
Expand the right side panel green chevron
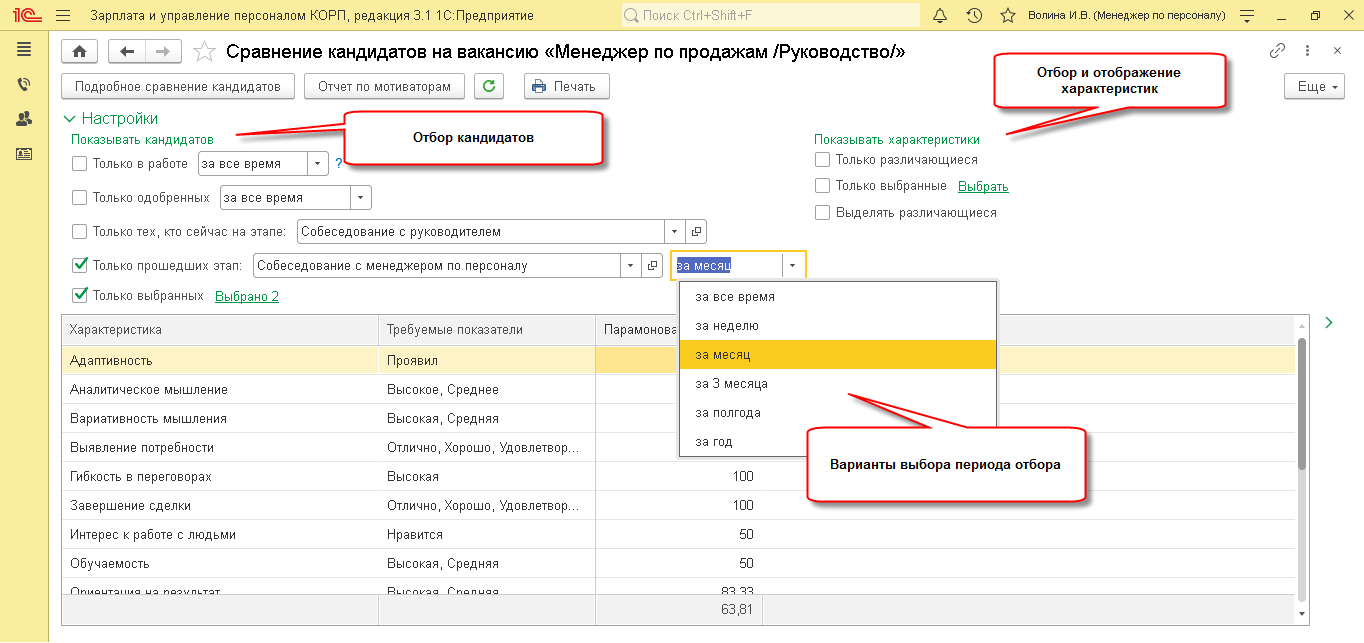click(x=1329, y=322)
